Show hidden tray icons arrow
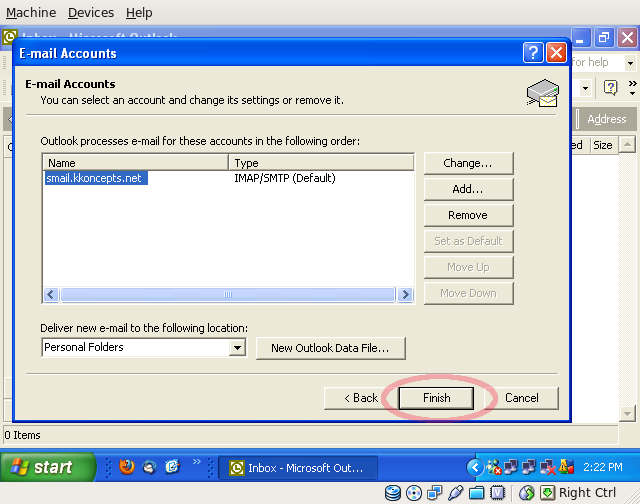 point(475,467)
